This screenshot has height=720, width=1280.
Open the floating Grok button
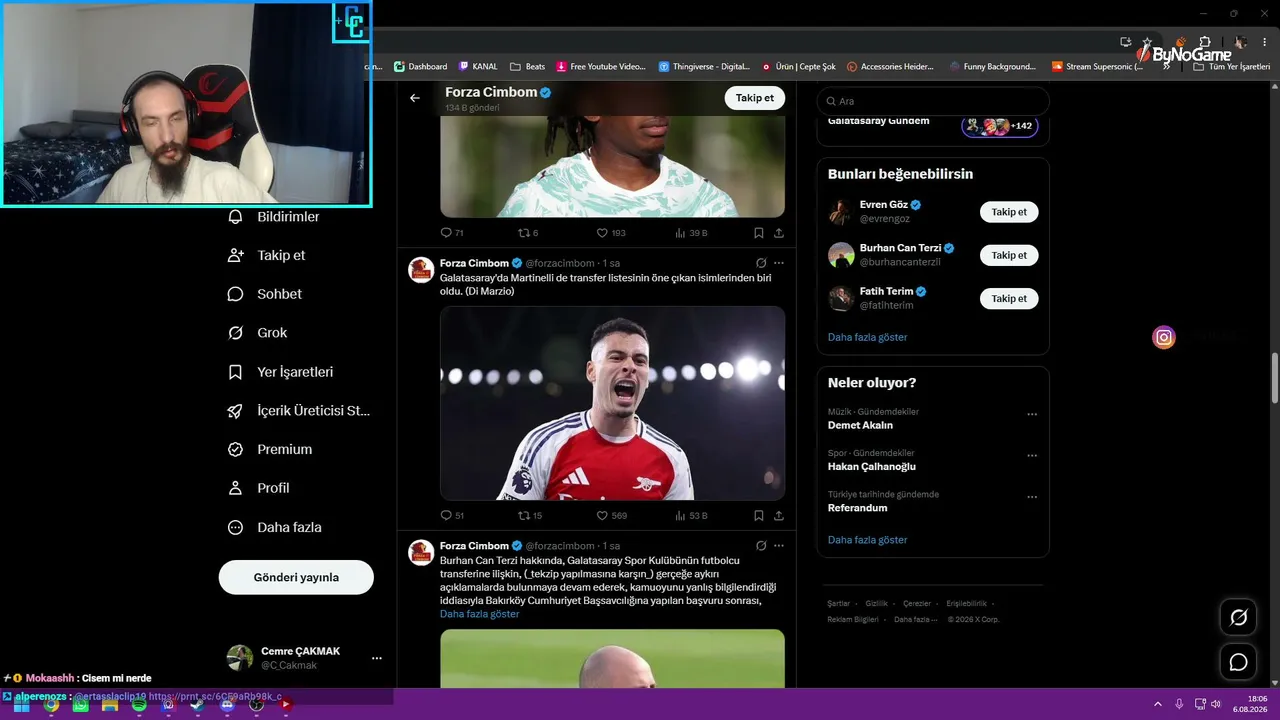tap(1238, 617)
